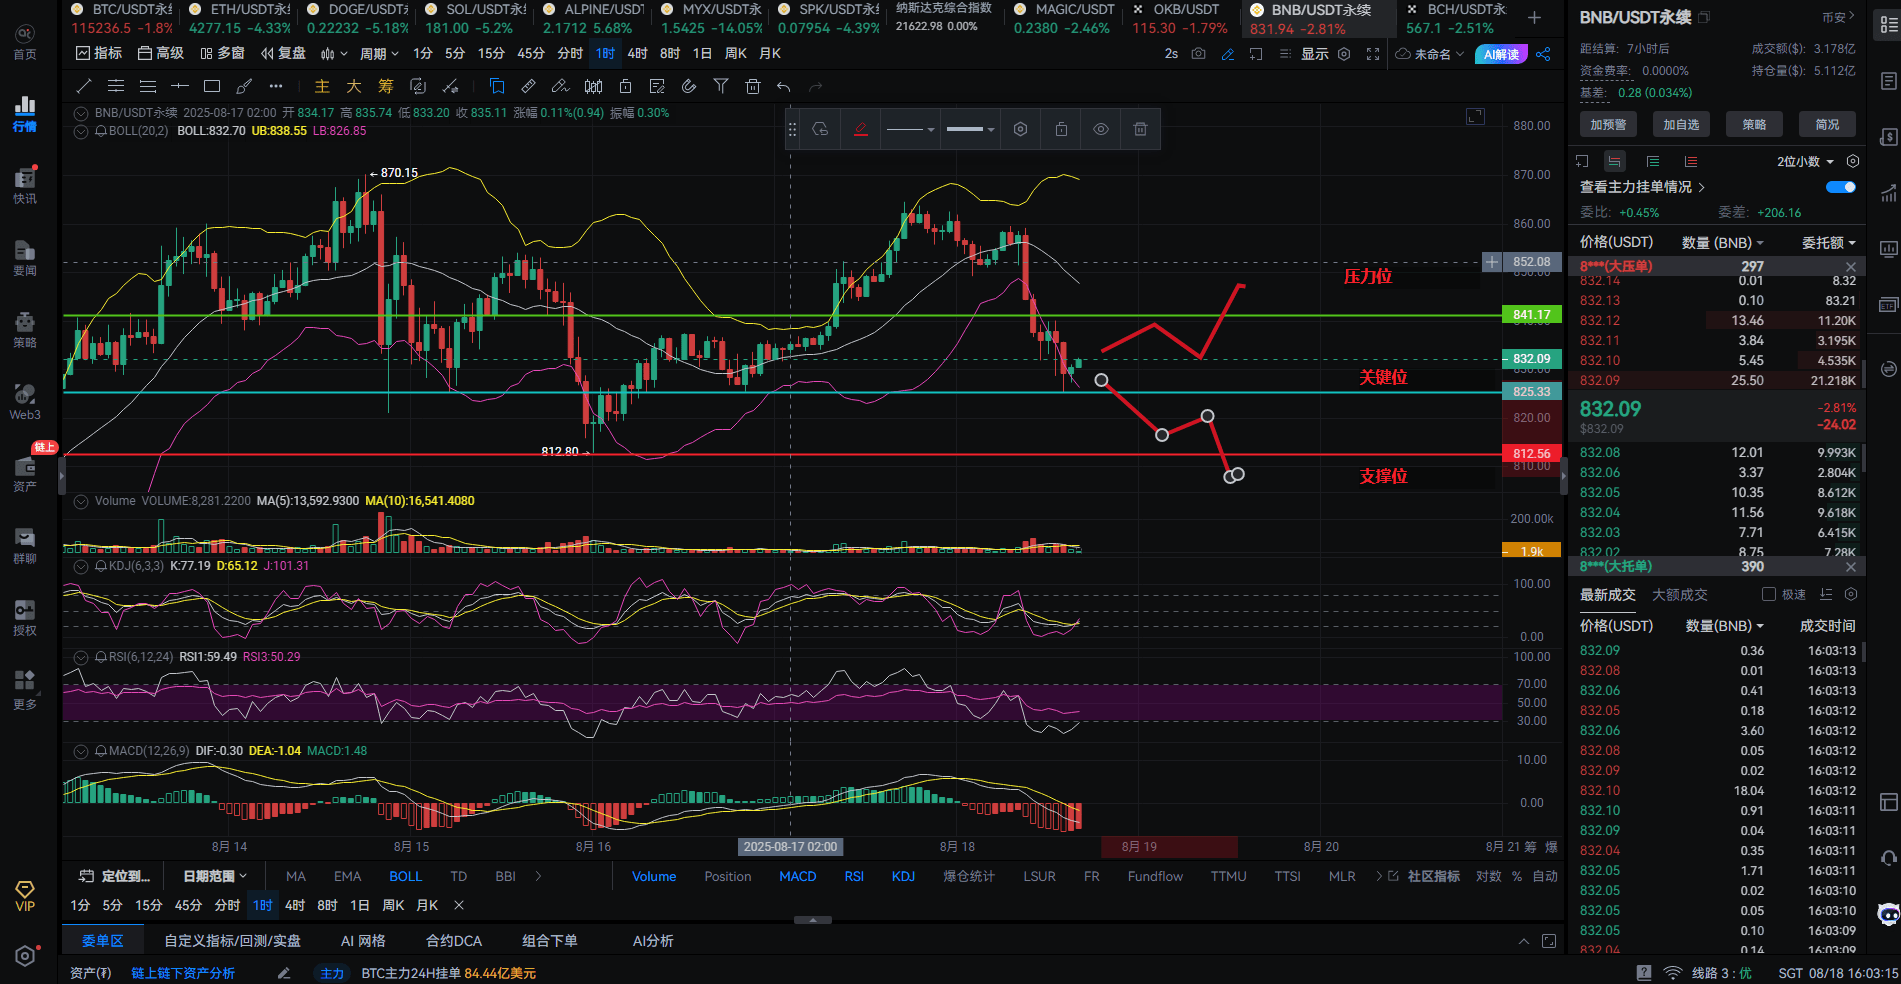Toggle 查看主力挂单情况 switch

coord(1840,187)
